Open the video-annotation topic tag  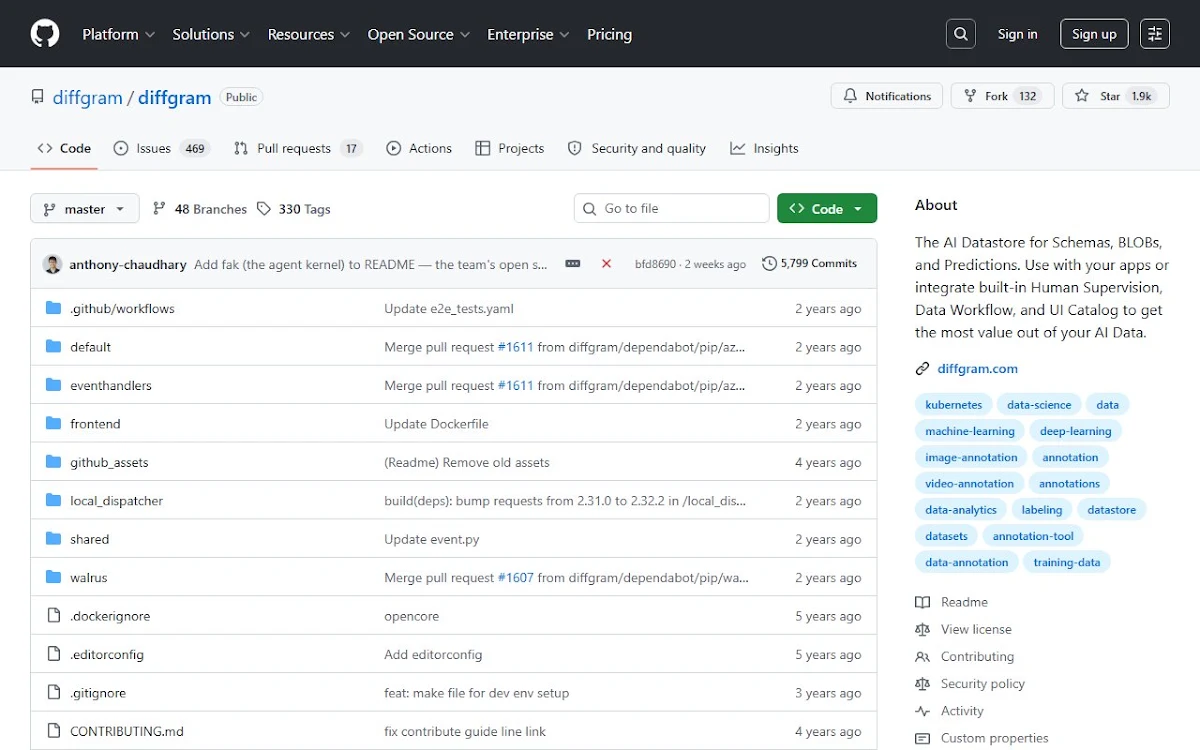click(x=970, y=483)
